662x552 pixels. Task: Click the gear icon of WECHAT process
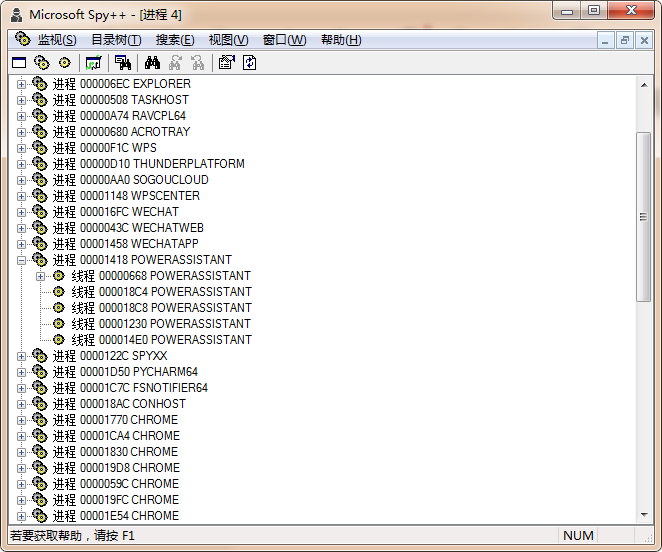40,212
